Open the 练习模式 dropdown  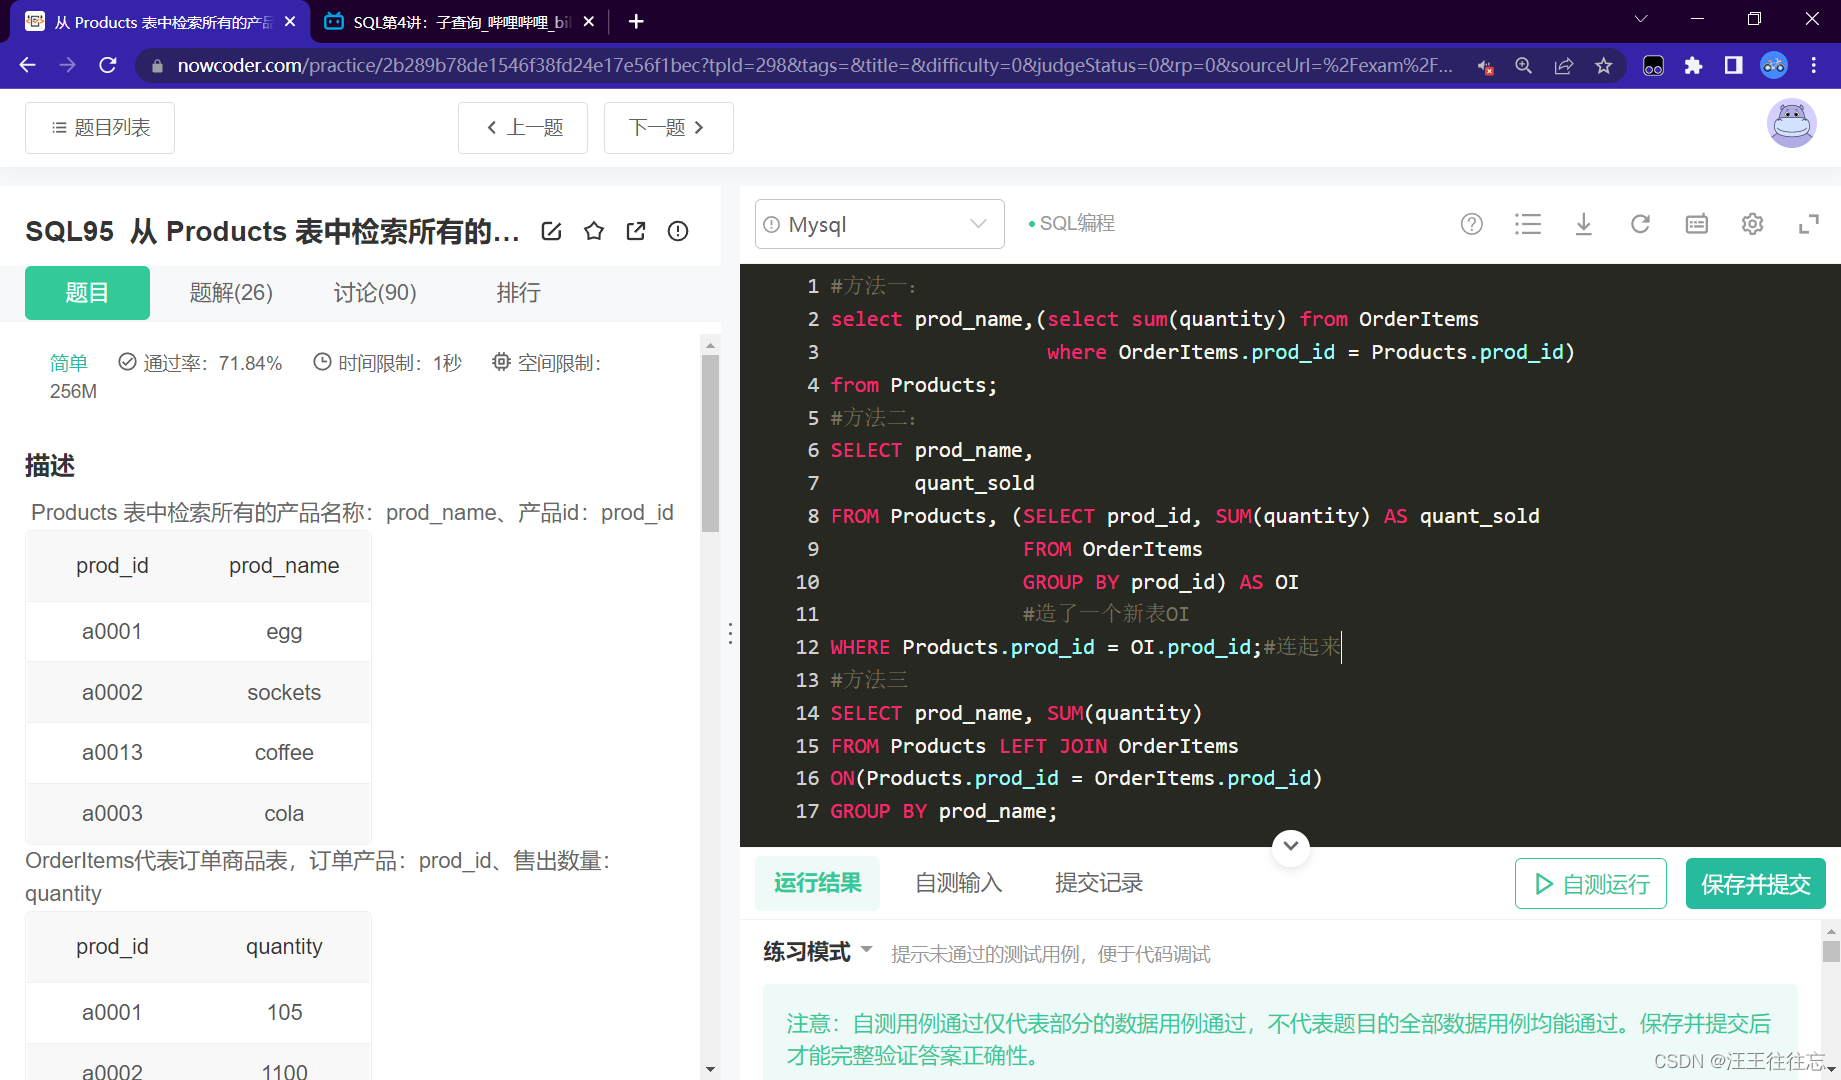pyautogui.click(x=816, y=951)
